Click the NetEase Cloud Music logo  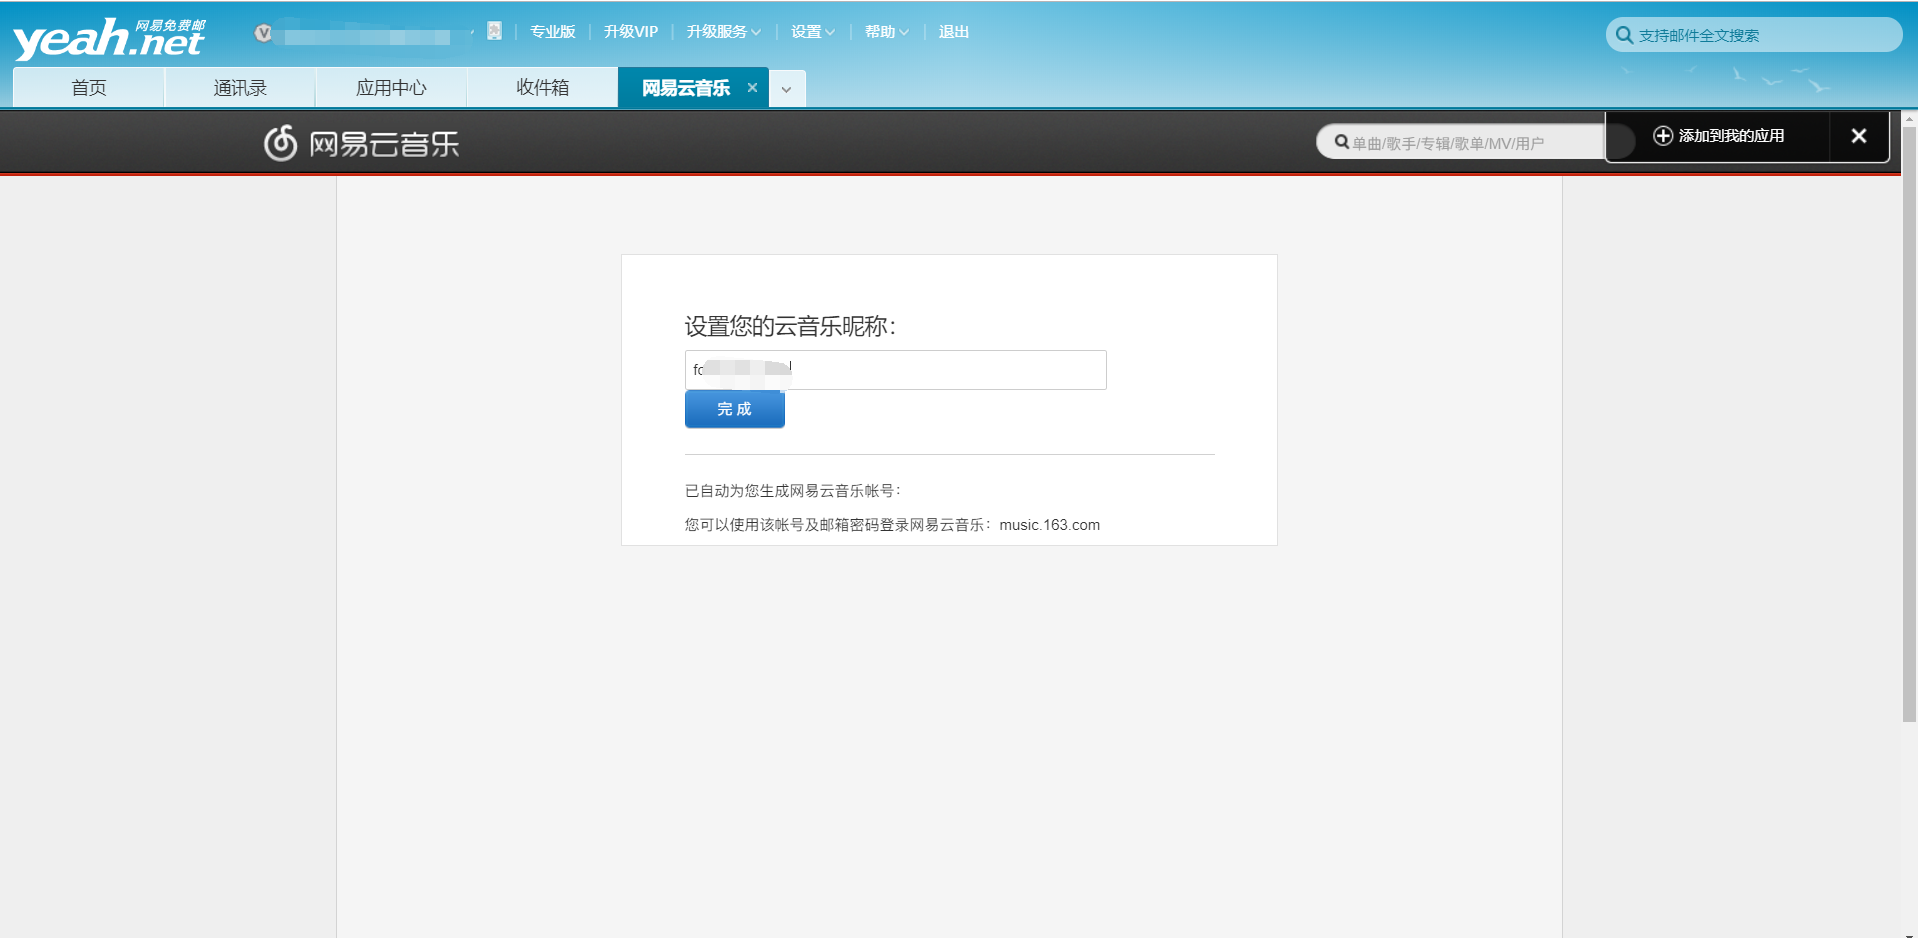[x=361, y=143]
